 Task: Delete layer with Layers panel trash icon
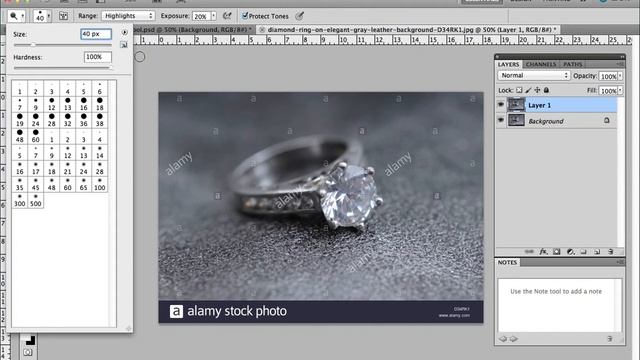[x=611, y=251]
